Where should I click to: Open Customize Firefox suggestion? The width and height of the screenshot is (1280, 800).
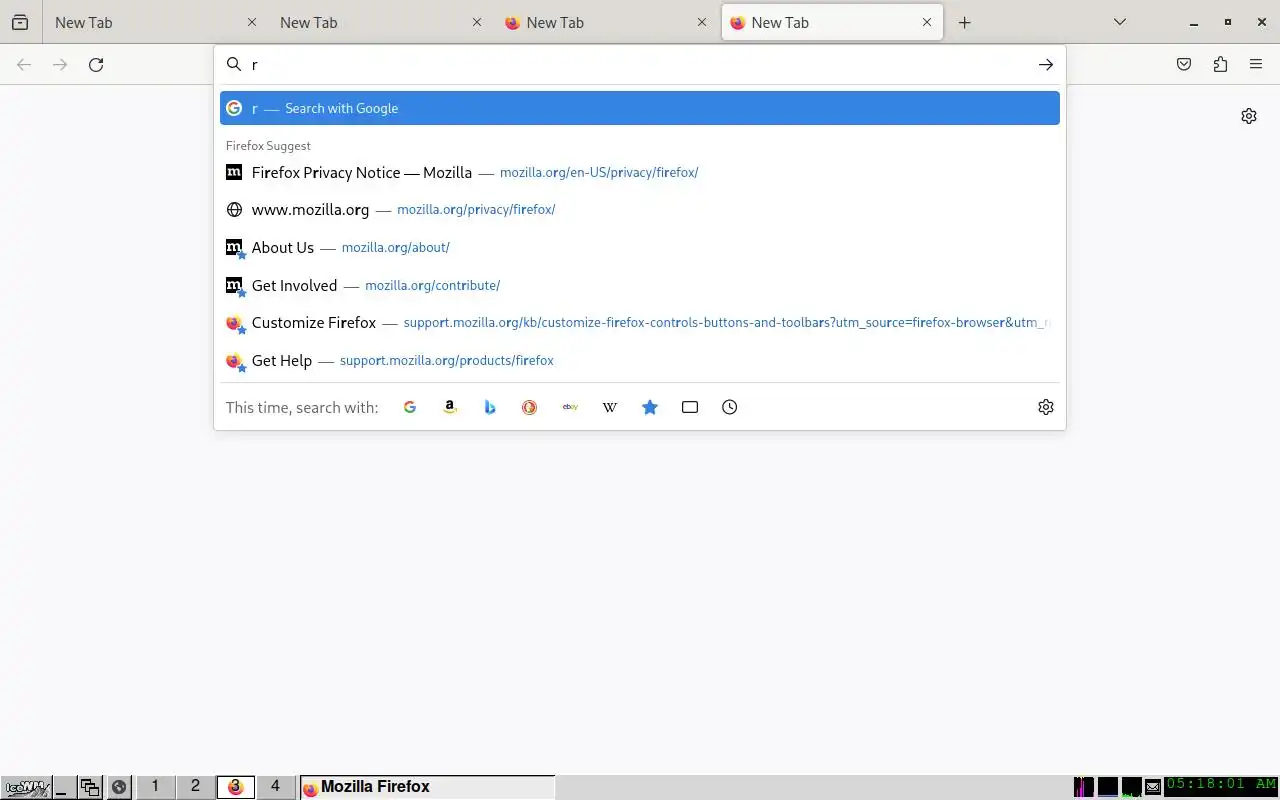(640, 323)
